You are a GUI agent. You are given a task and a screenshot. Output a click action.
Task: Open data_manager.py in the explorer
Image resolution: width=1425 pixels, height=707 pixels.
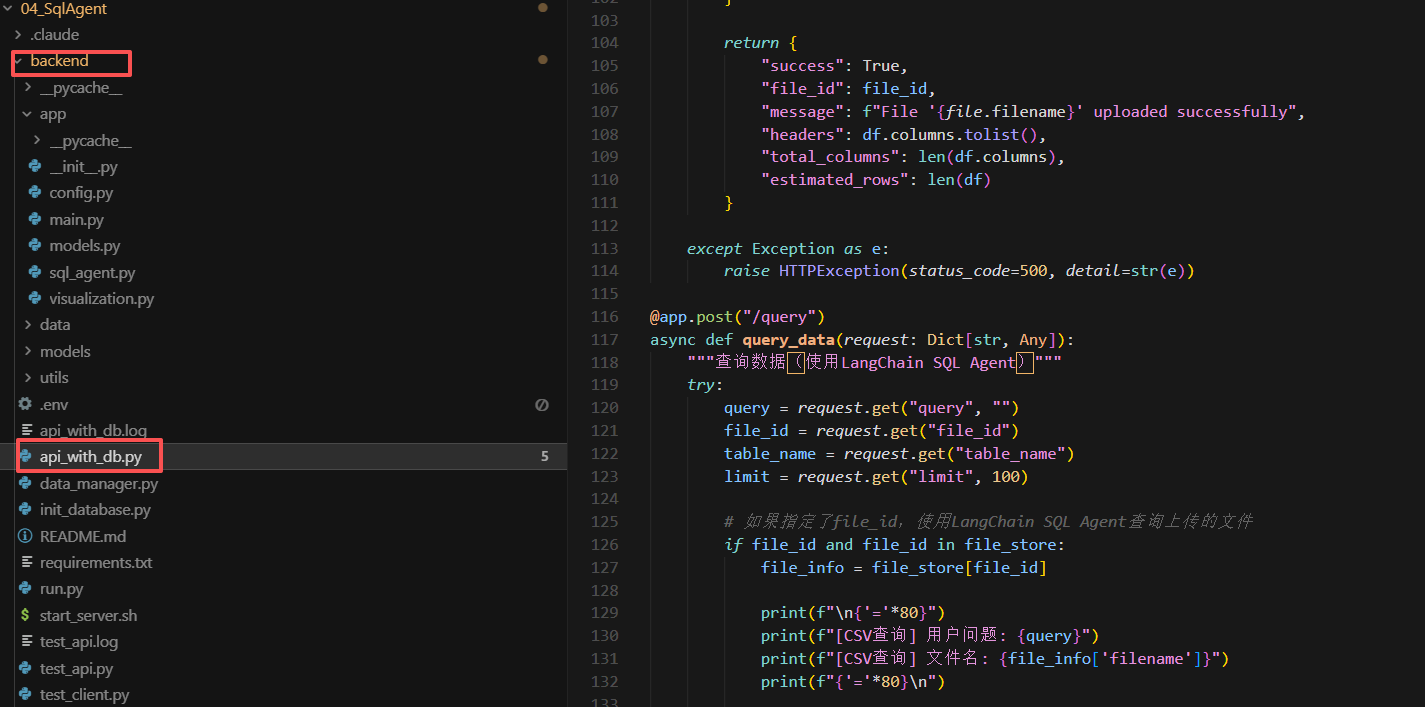[99, 484]
